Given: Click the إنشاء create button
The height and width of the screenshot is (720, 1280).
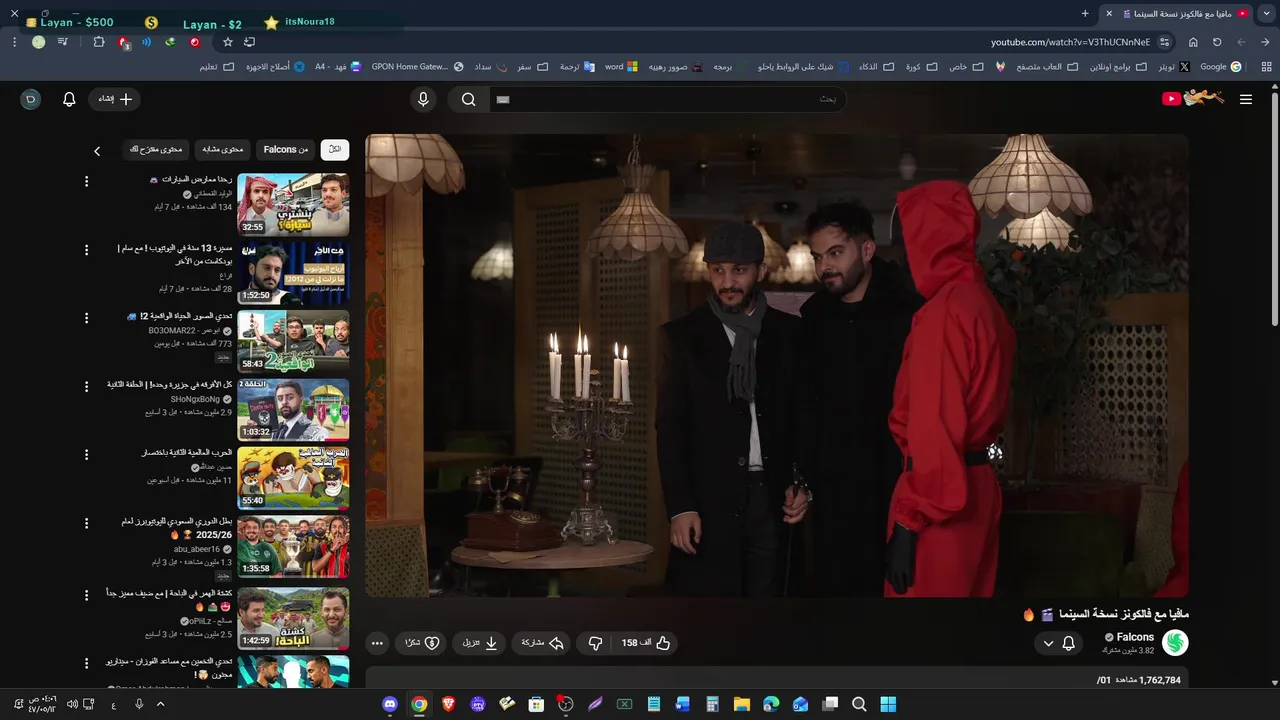Looking at the screenshot, I should tap(115, 99).
